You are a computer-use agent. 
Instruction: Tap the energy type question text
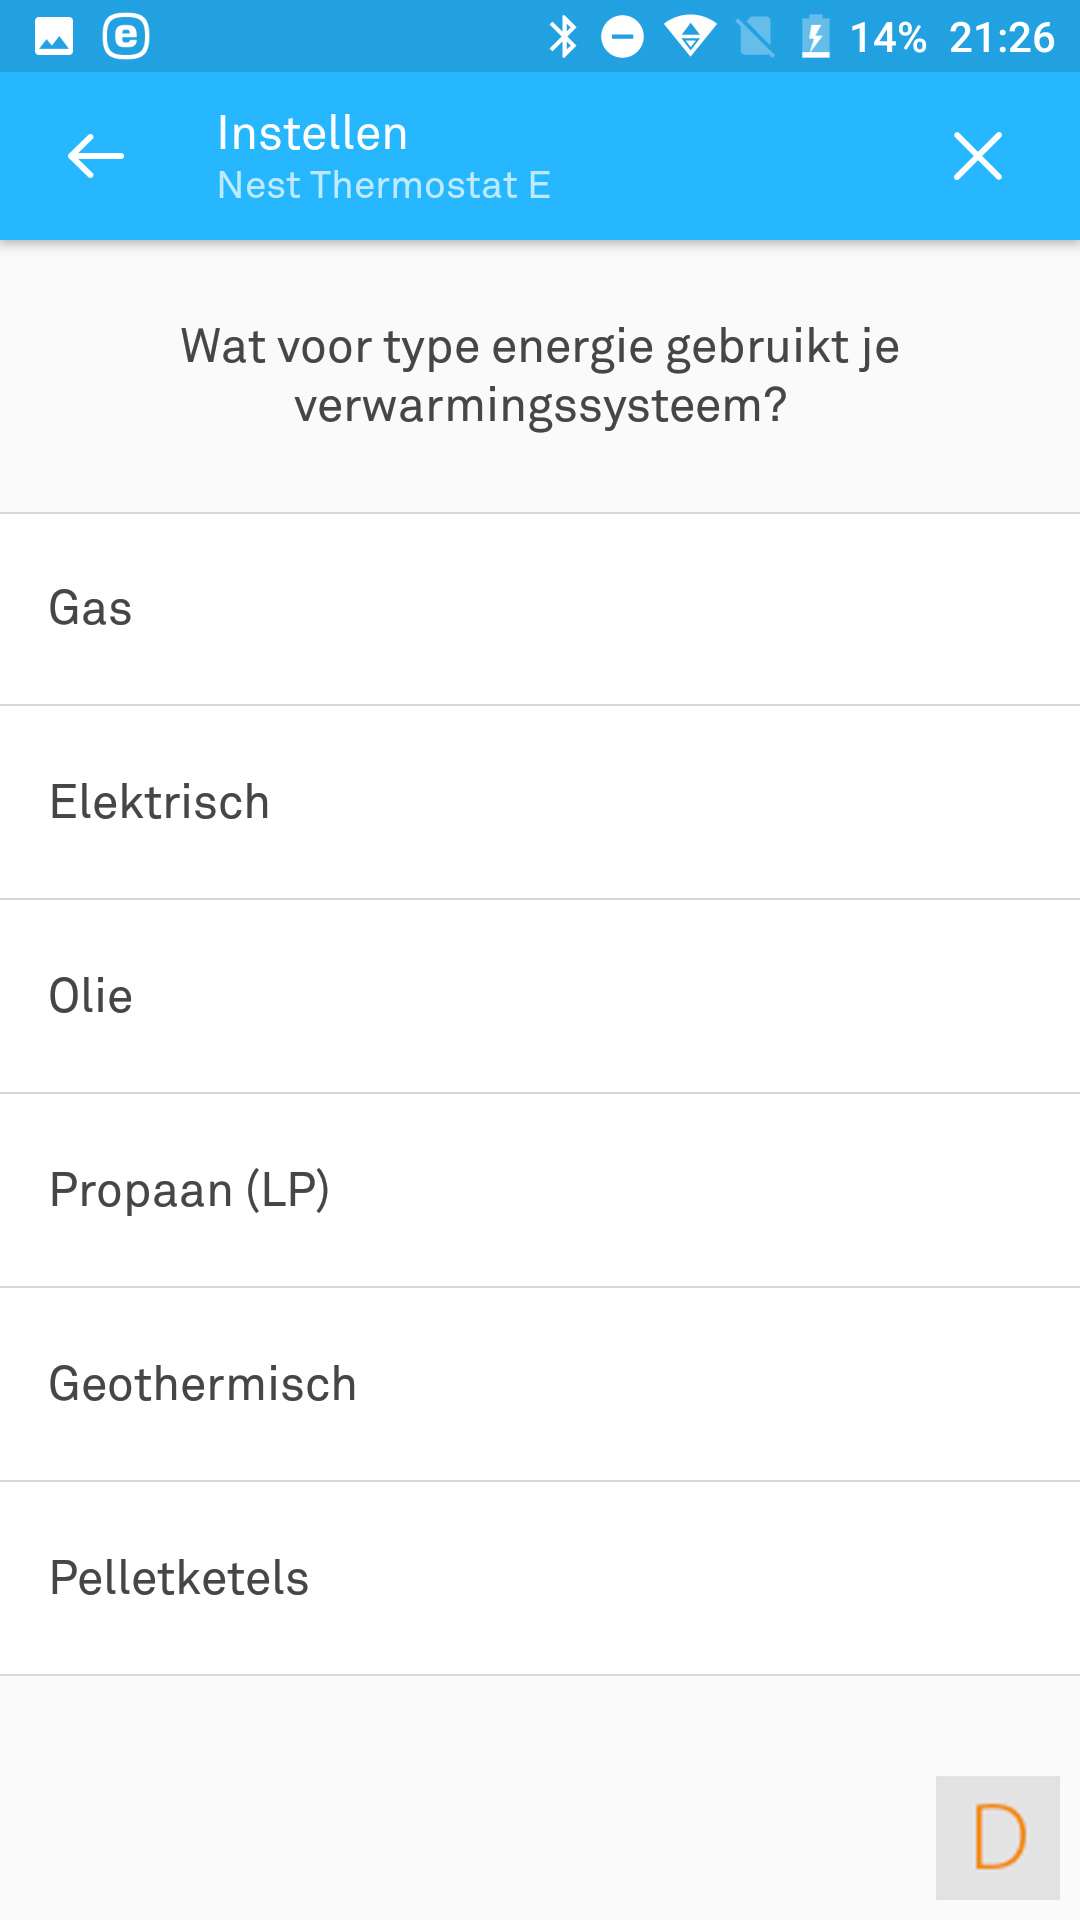tap(540, 376)
